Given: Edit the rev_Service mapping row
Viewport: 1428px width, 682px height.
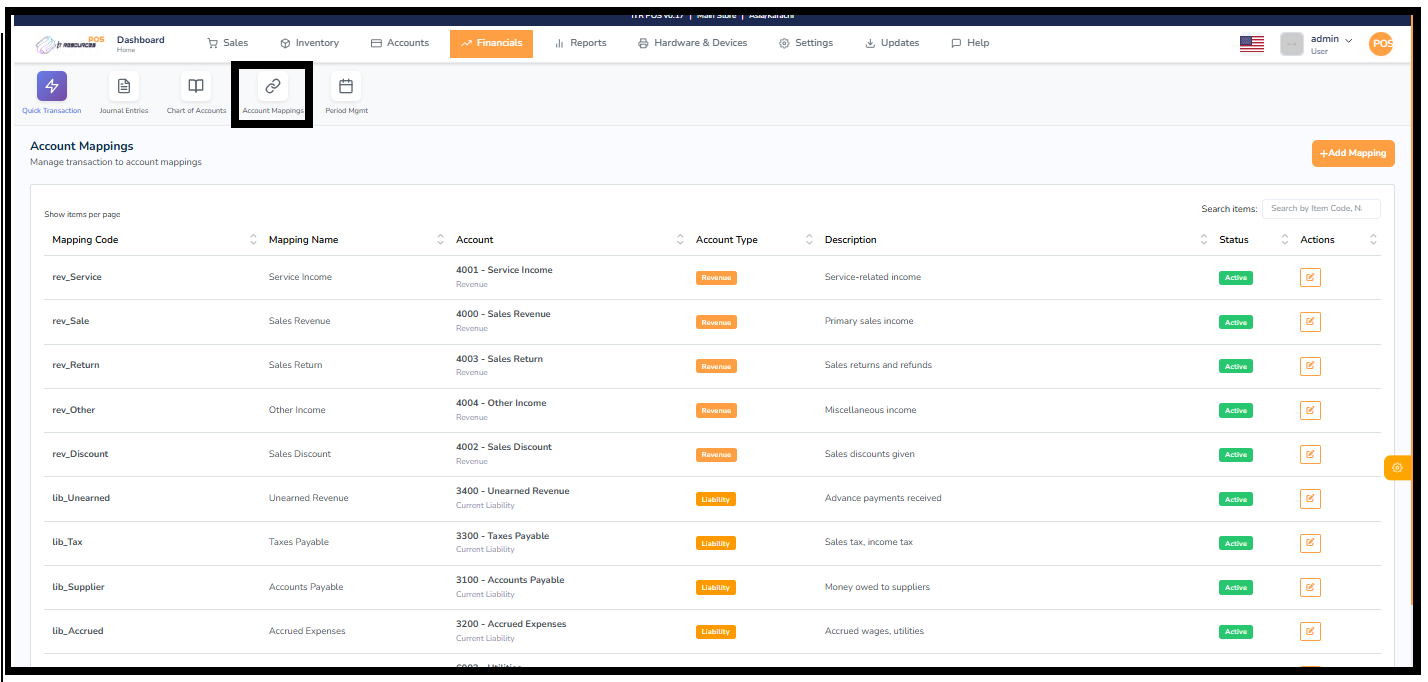Looking at the screenshot, I should click(x=1310, y=277).
